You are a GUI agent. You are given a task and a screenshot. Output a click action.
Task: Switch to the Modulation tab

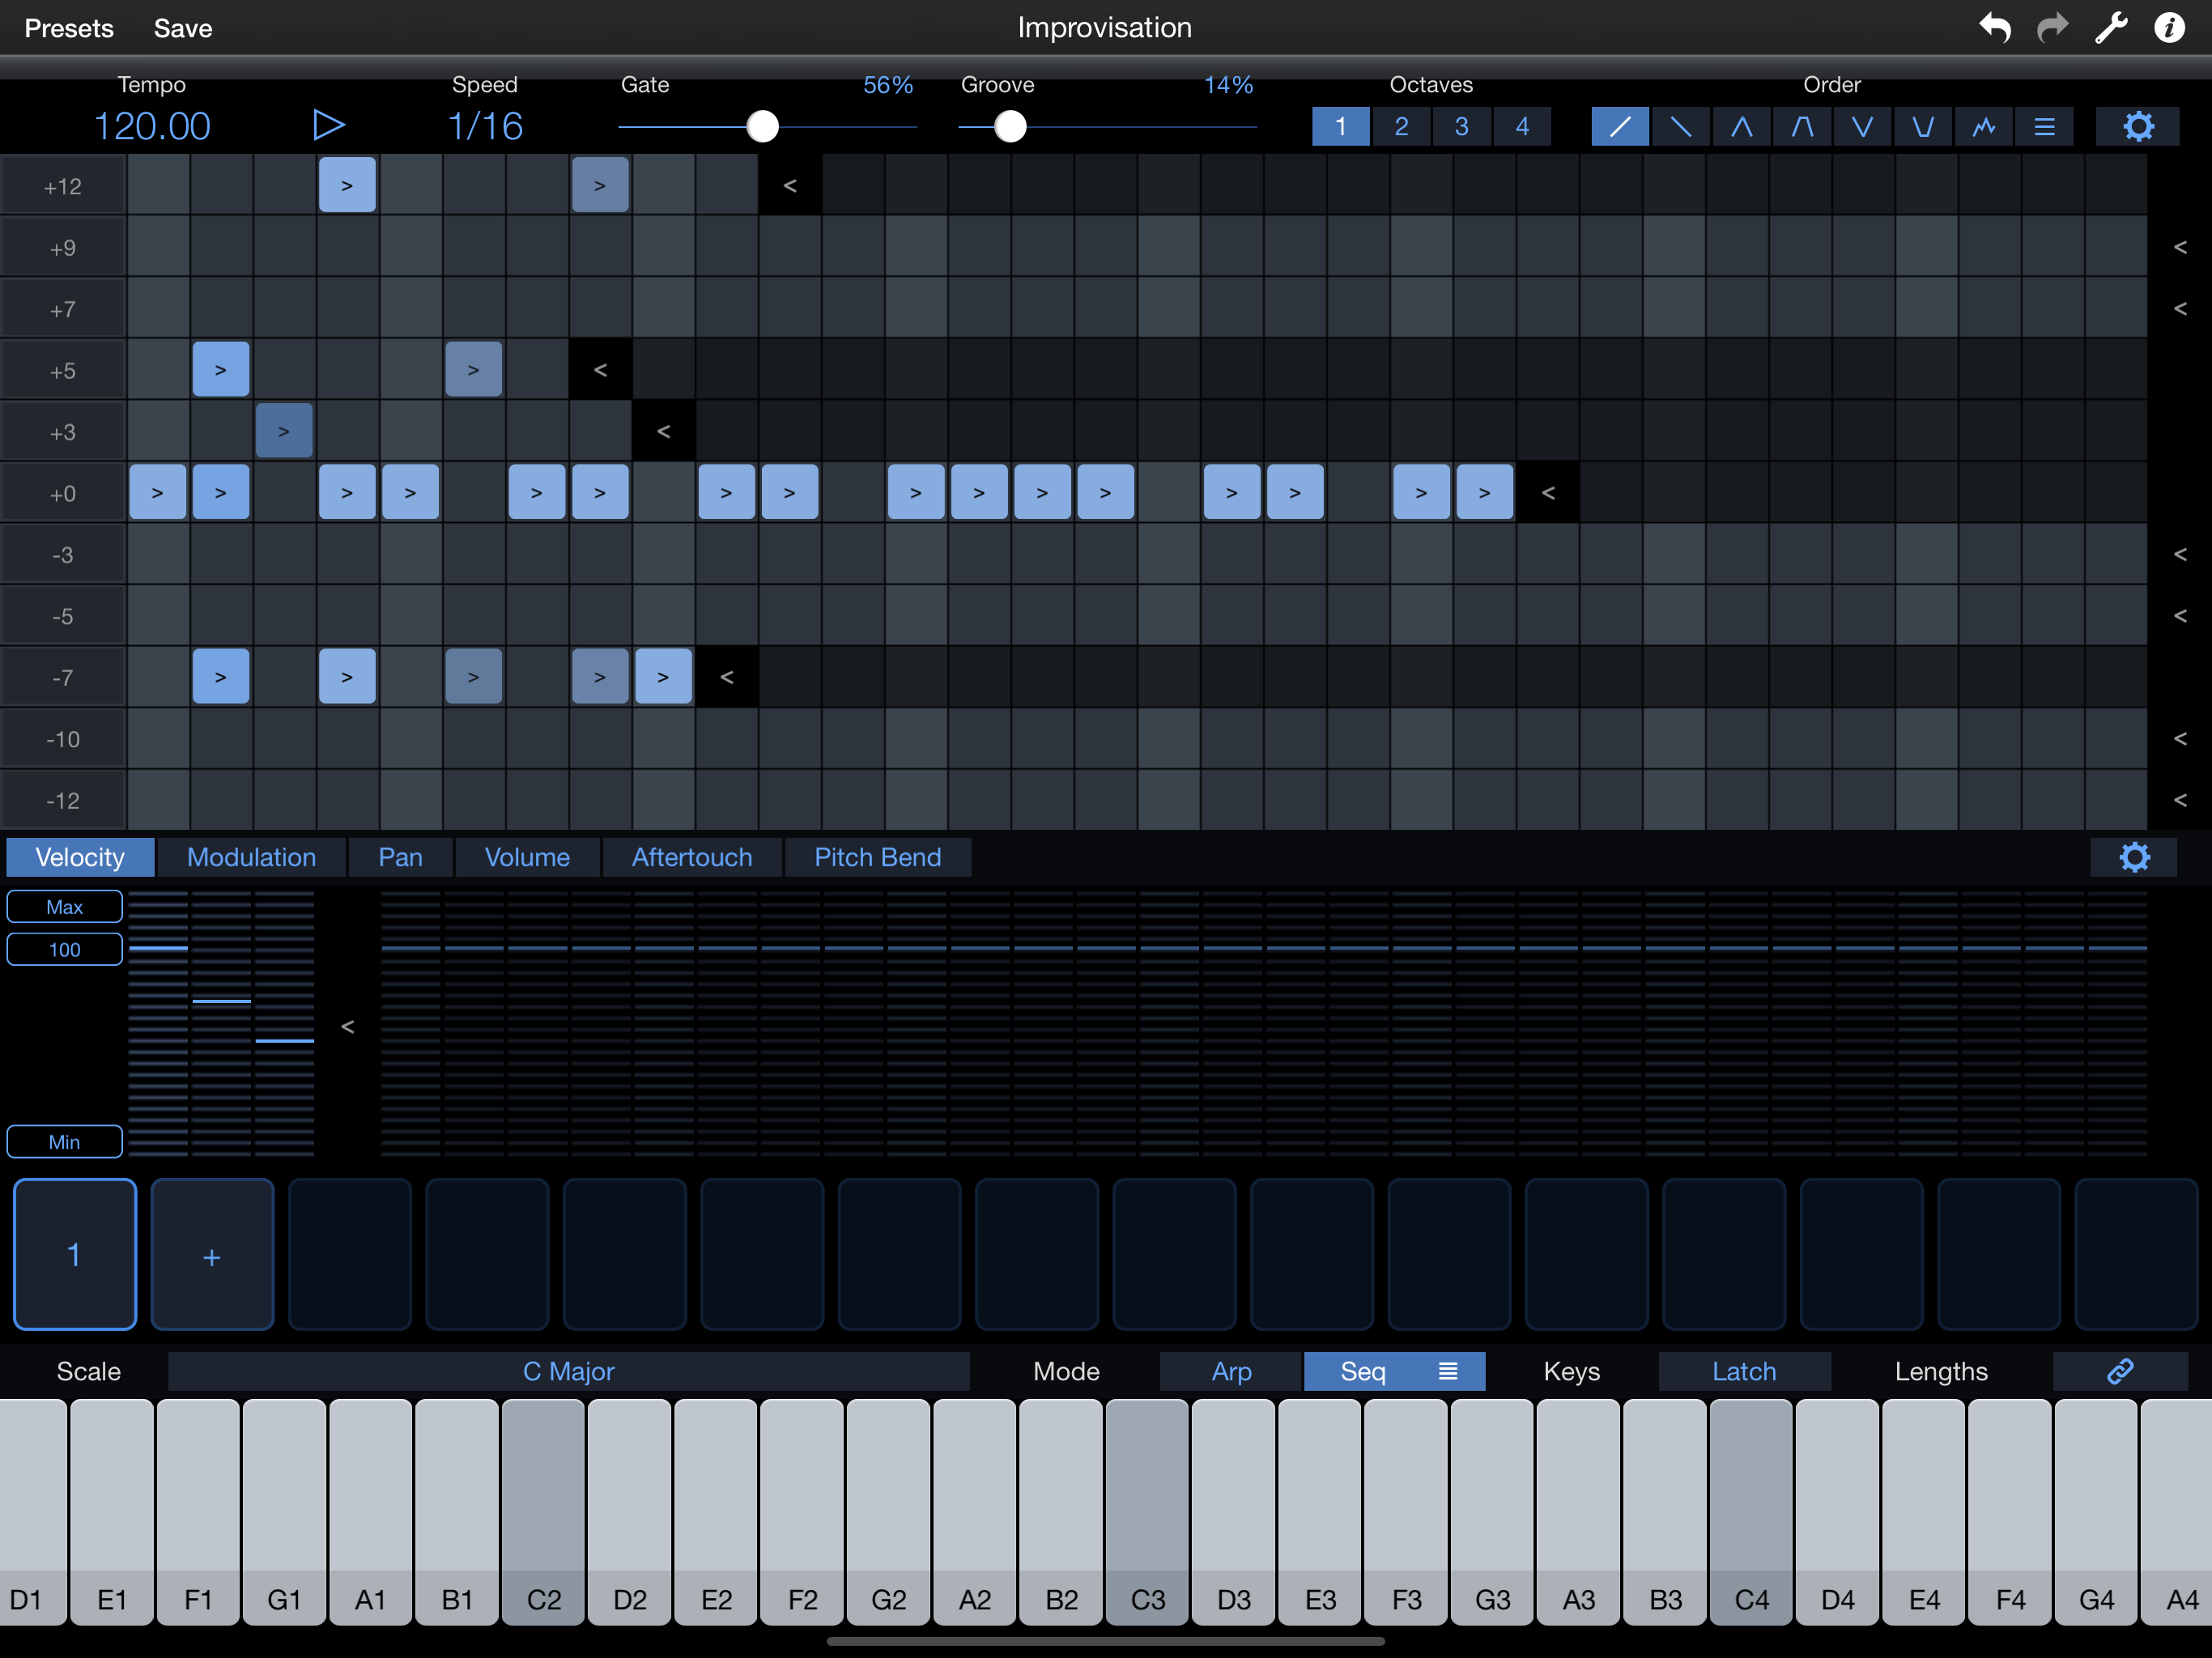click(251, 857)
